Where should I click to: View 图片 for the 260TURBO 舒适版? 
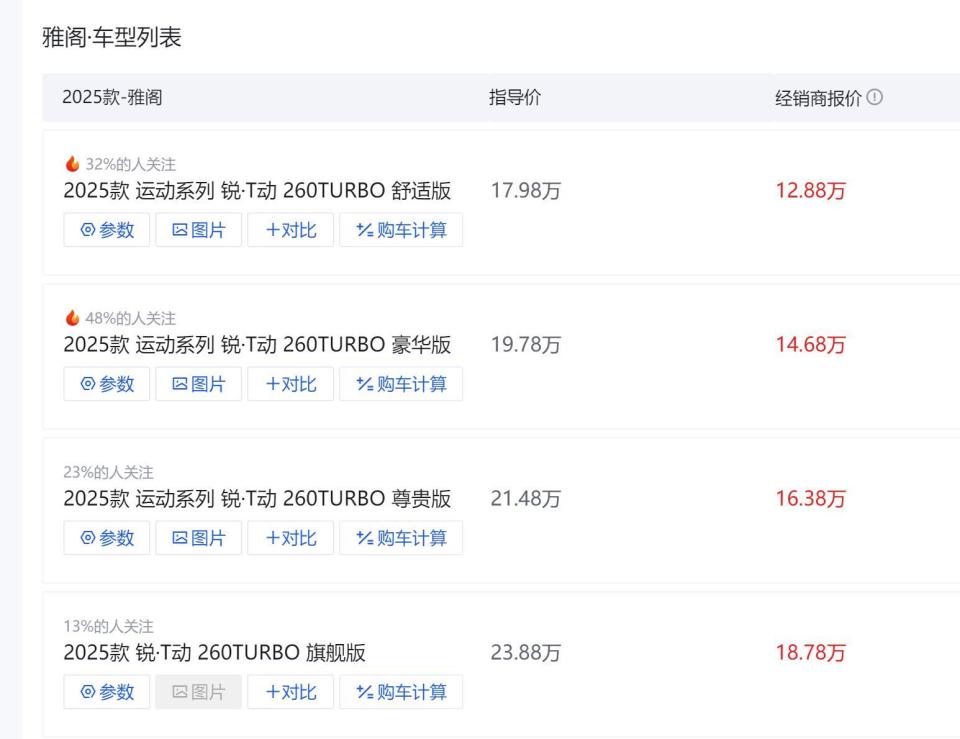point(198,231)
